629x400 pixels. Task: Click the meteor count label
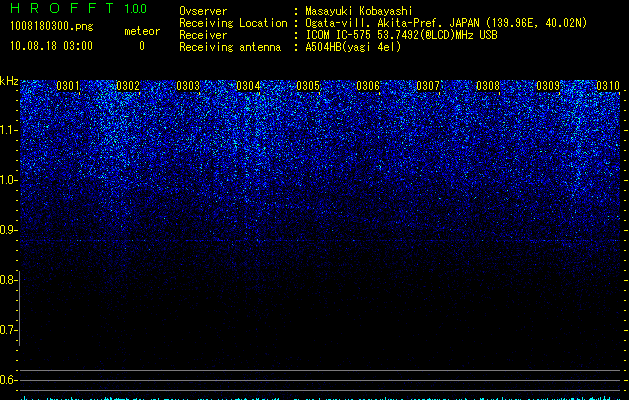(x=142, y=31)
